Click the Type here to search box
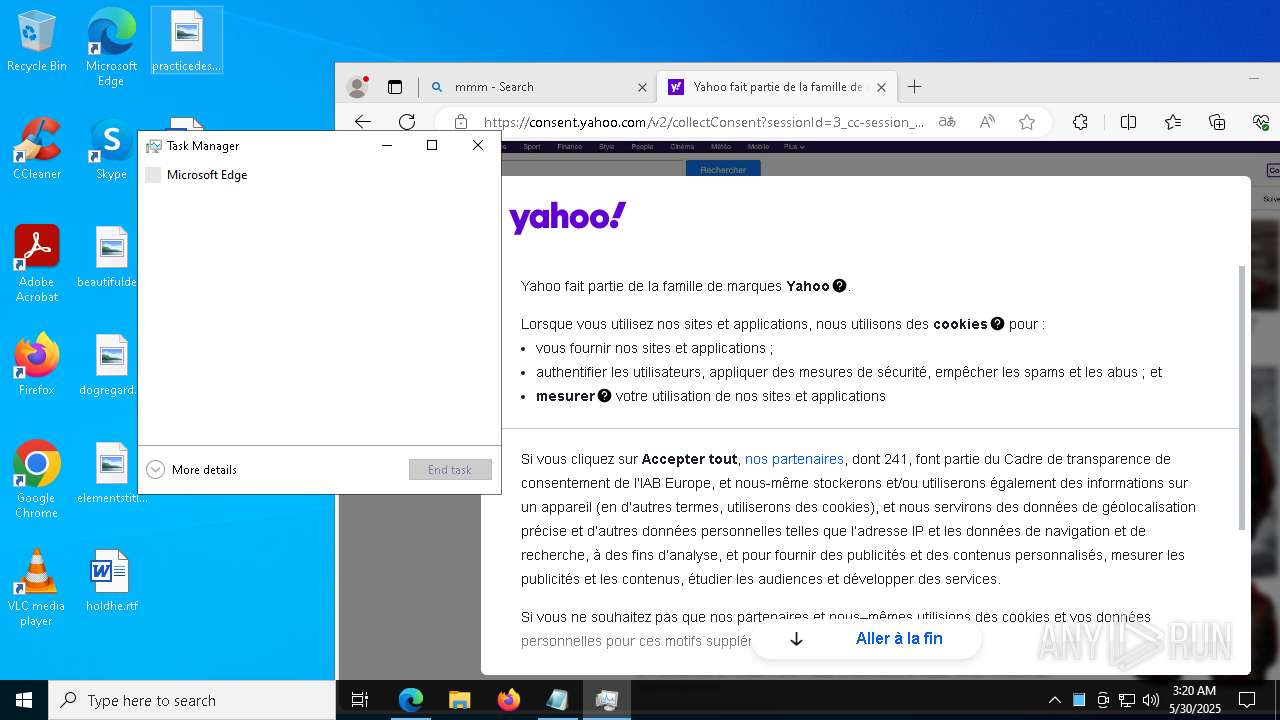Viewport: 1280px width, 720px height. coord(191,700)
